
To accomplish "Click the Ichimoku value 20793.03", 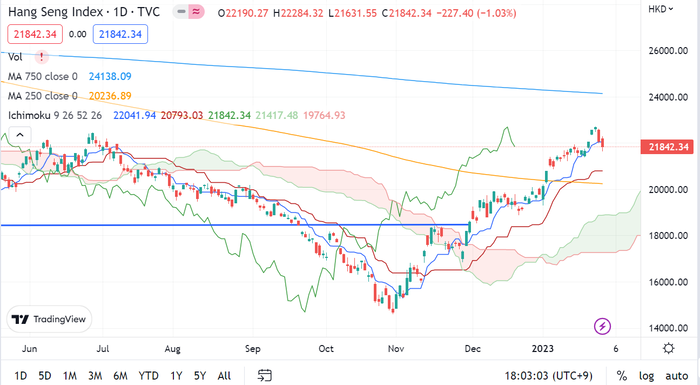I will (182, 115).
